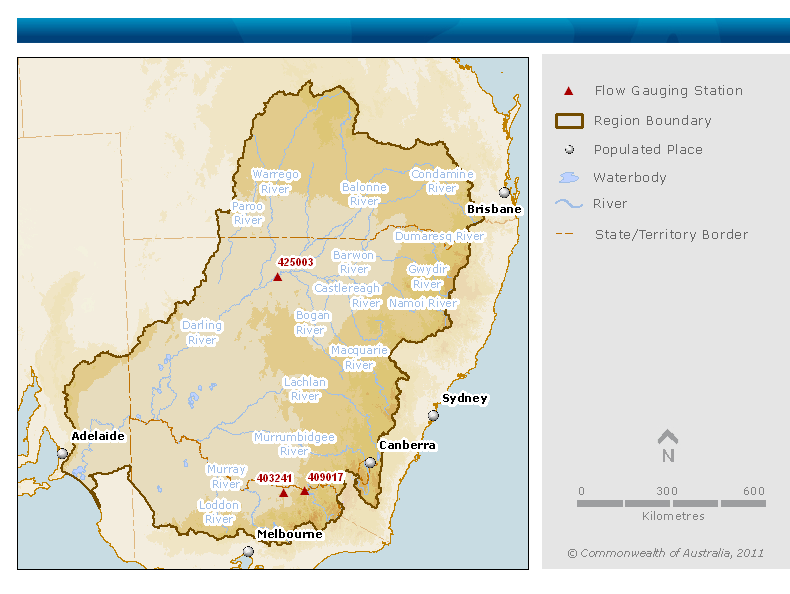The height and width of the screenshot is (594, 790).
Task: Click the 600 scale bar value
Action: (754, 491)
